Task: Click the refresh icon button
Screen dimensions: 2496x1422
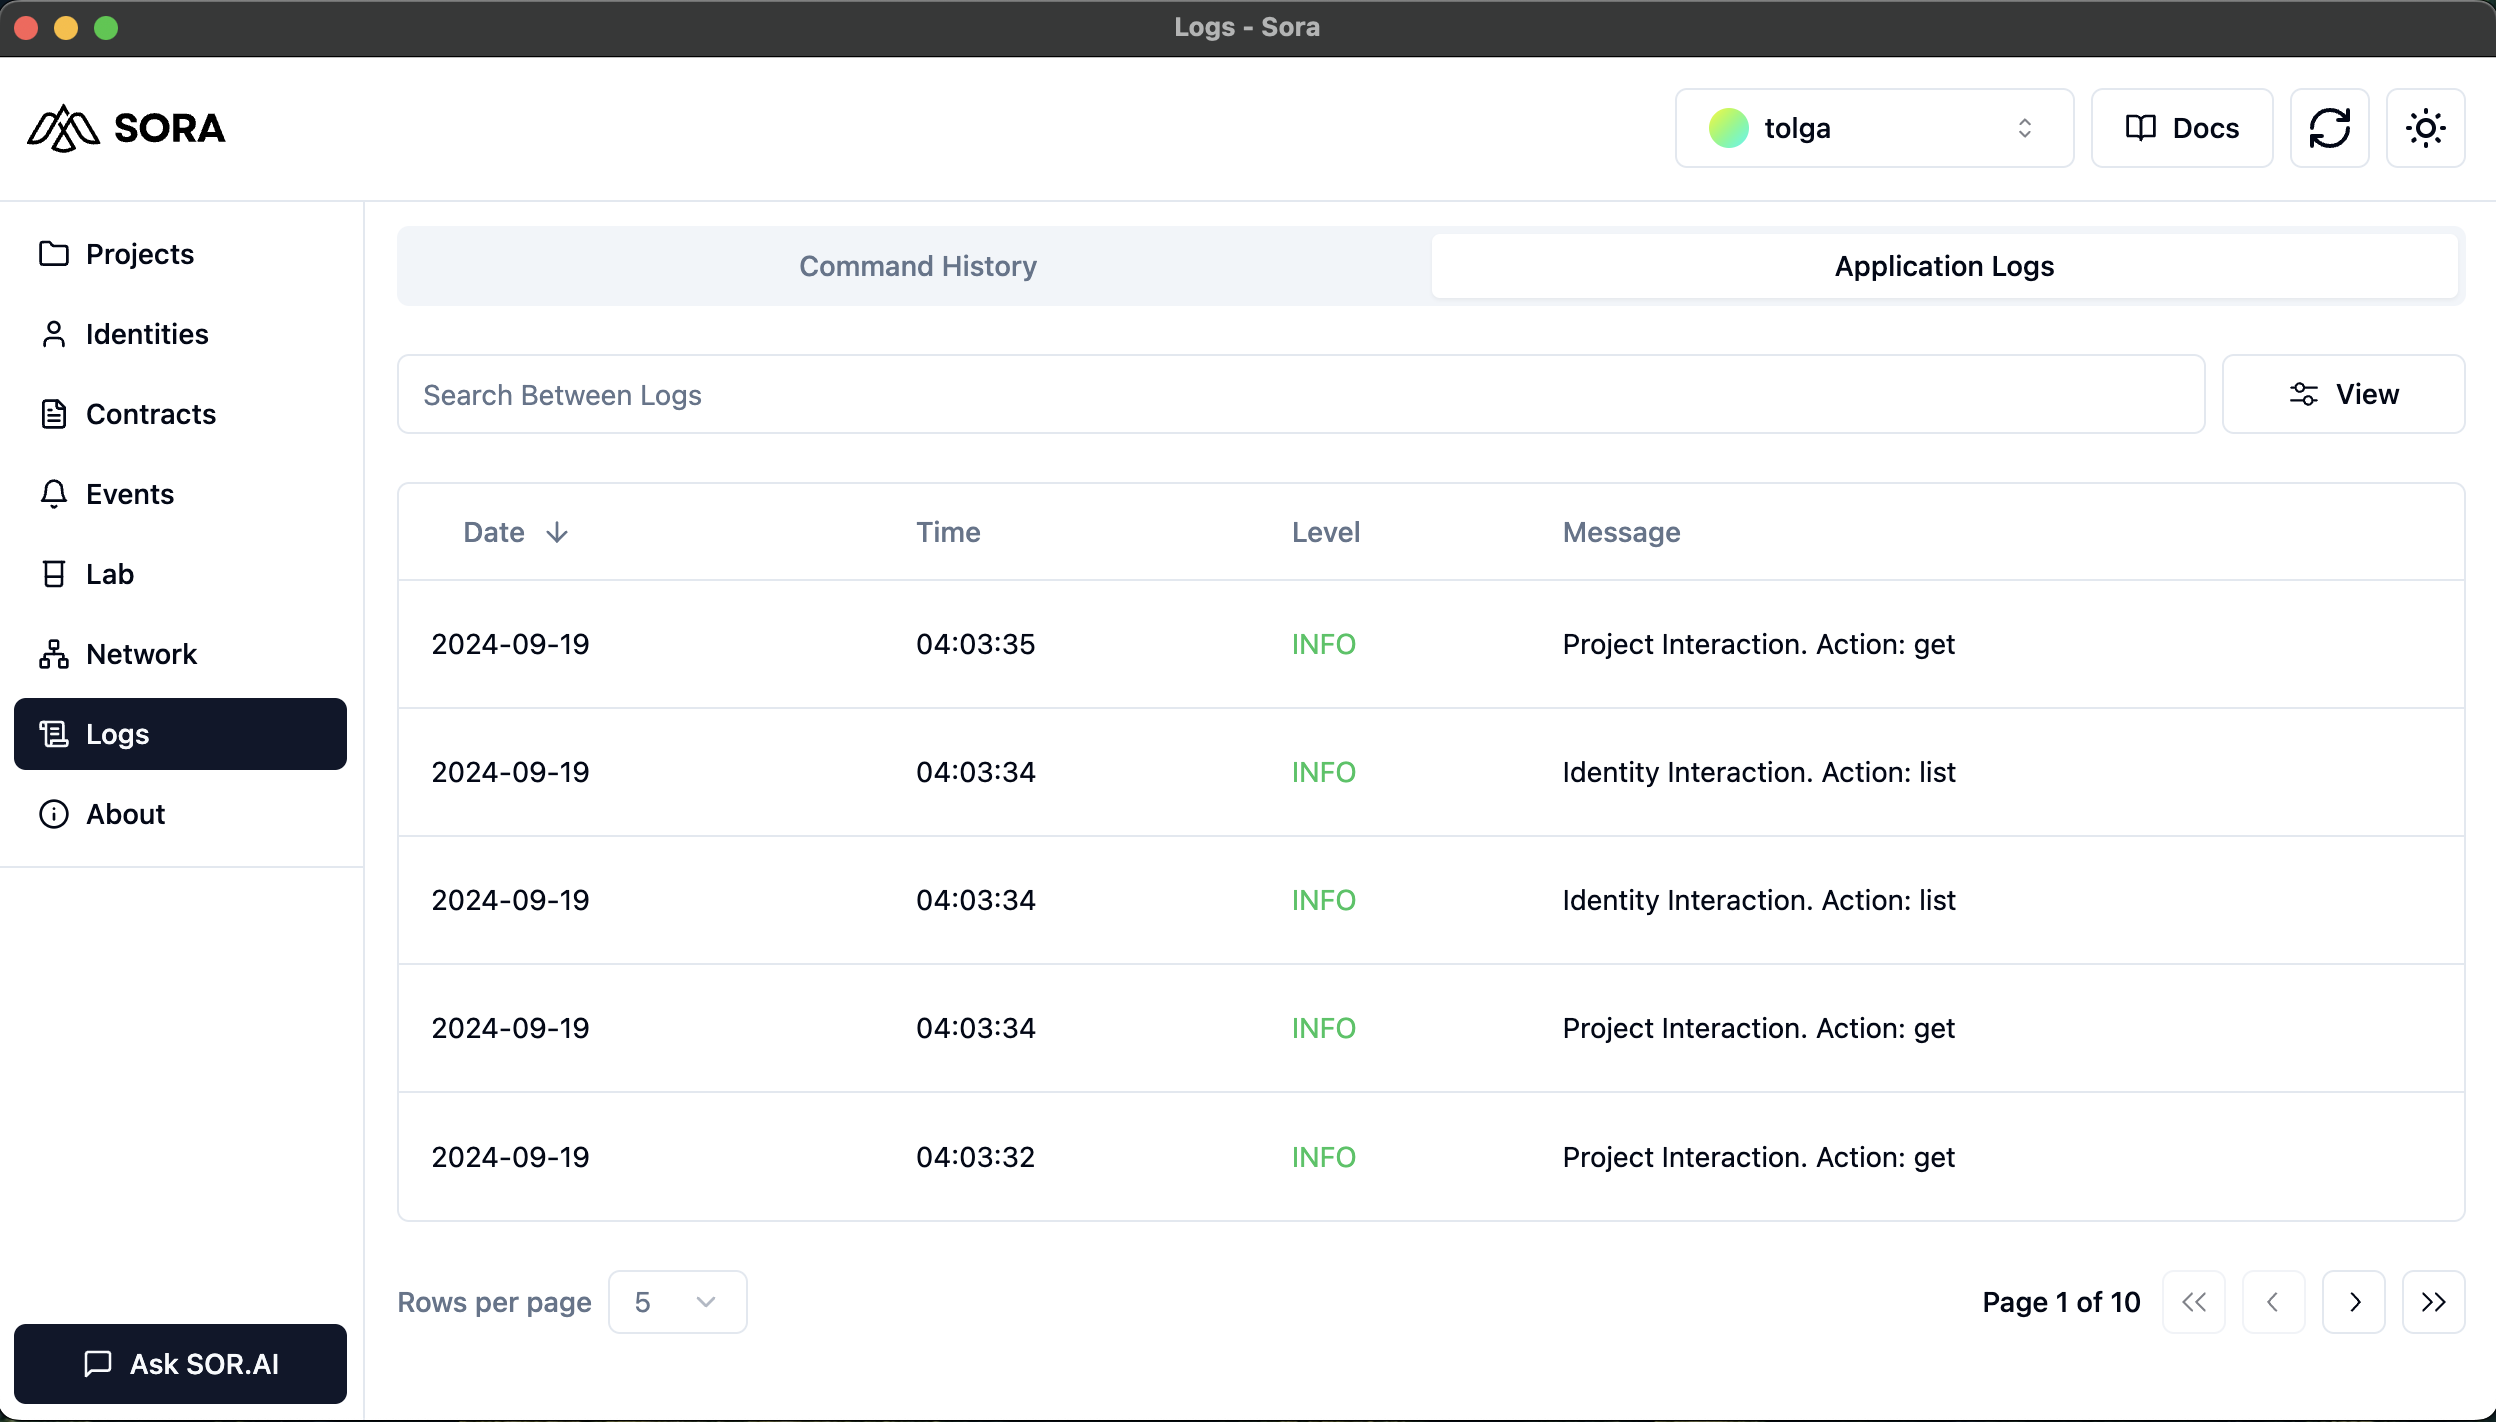Action: tap(2330, 128)
